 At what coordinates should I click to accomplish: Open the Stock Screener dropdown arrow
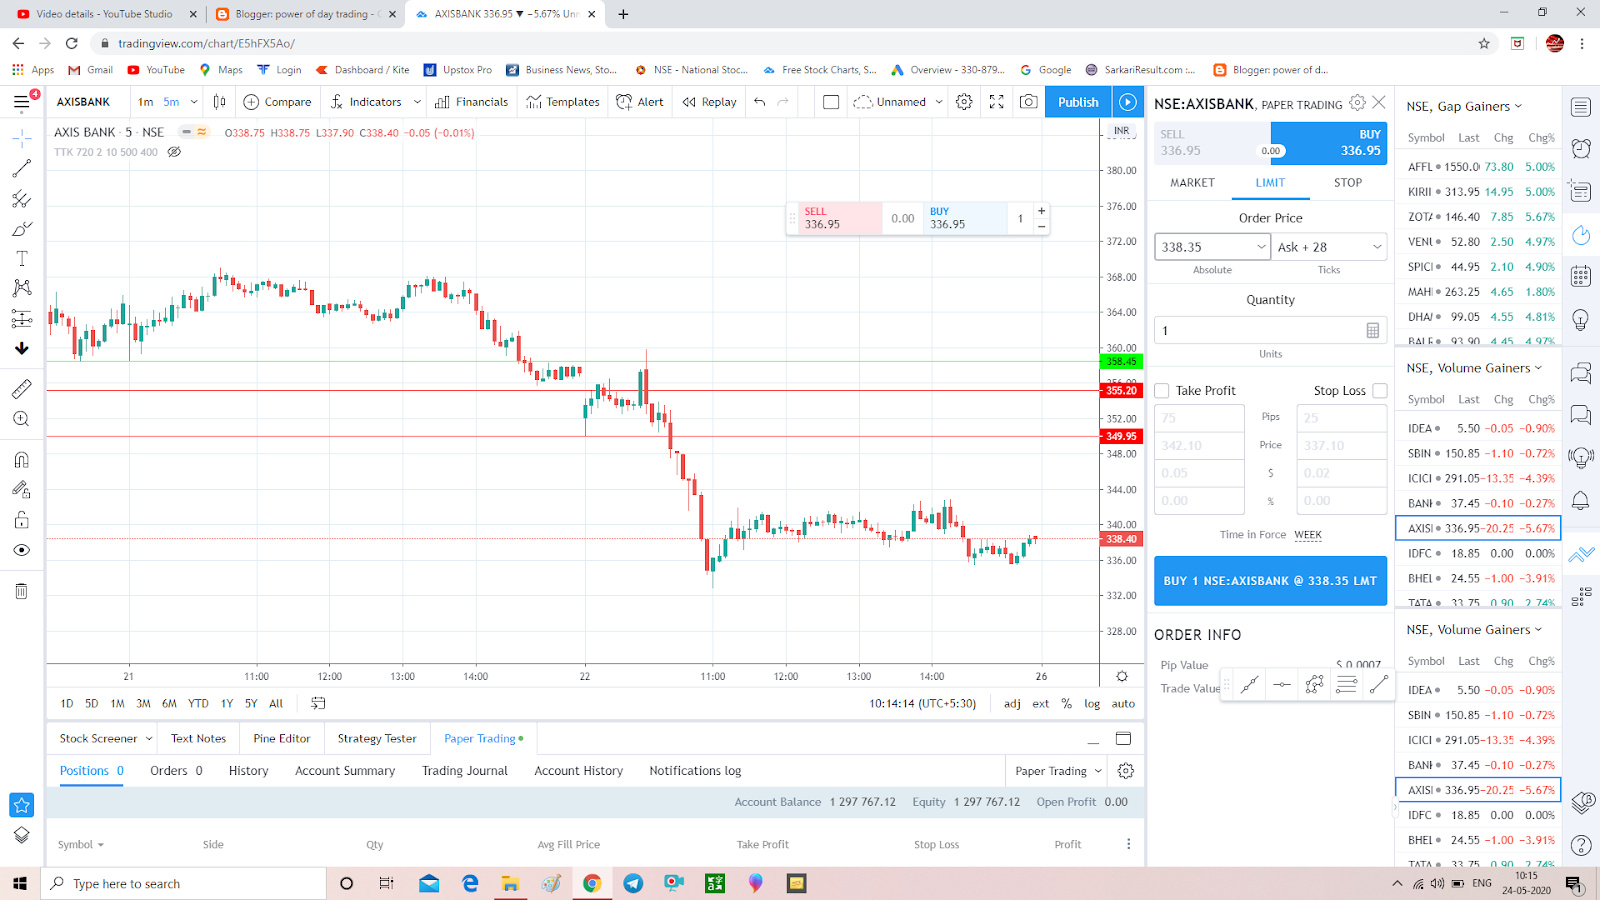(149, 739)
